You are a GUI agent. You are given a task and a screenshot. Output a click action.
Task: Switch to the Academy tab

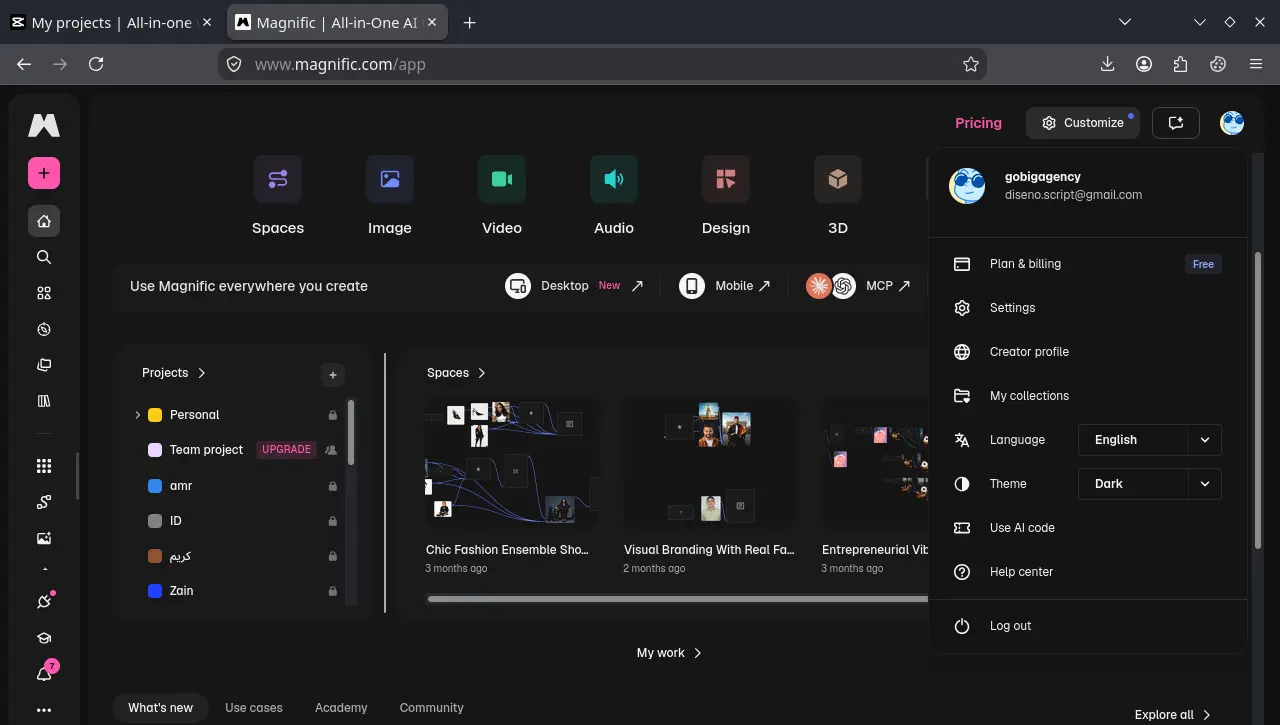341,708
